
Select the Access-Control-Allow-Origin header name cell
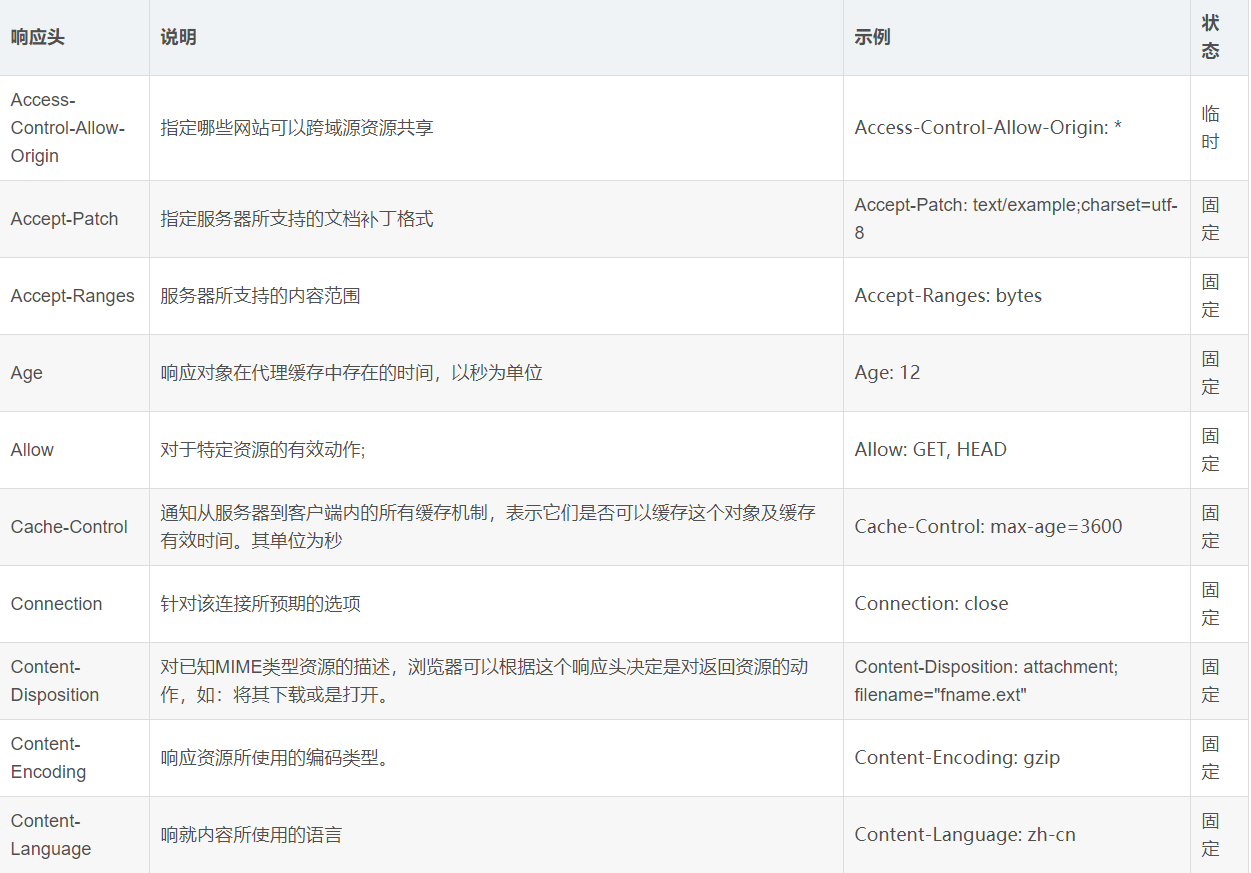67,128
